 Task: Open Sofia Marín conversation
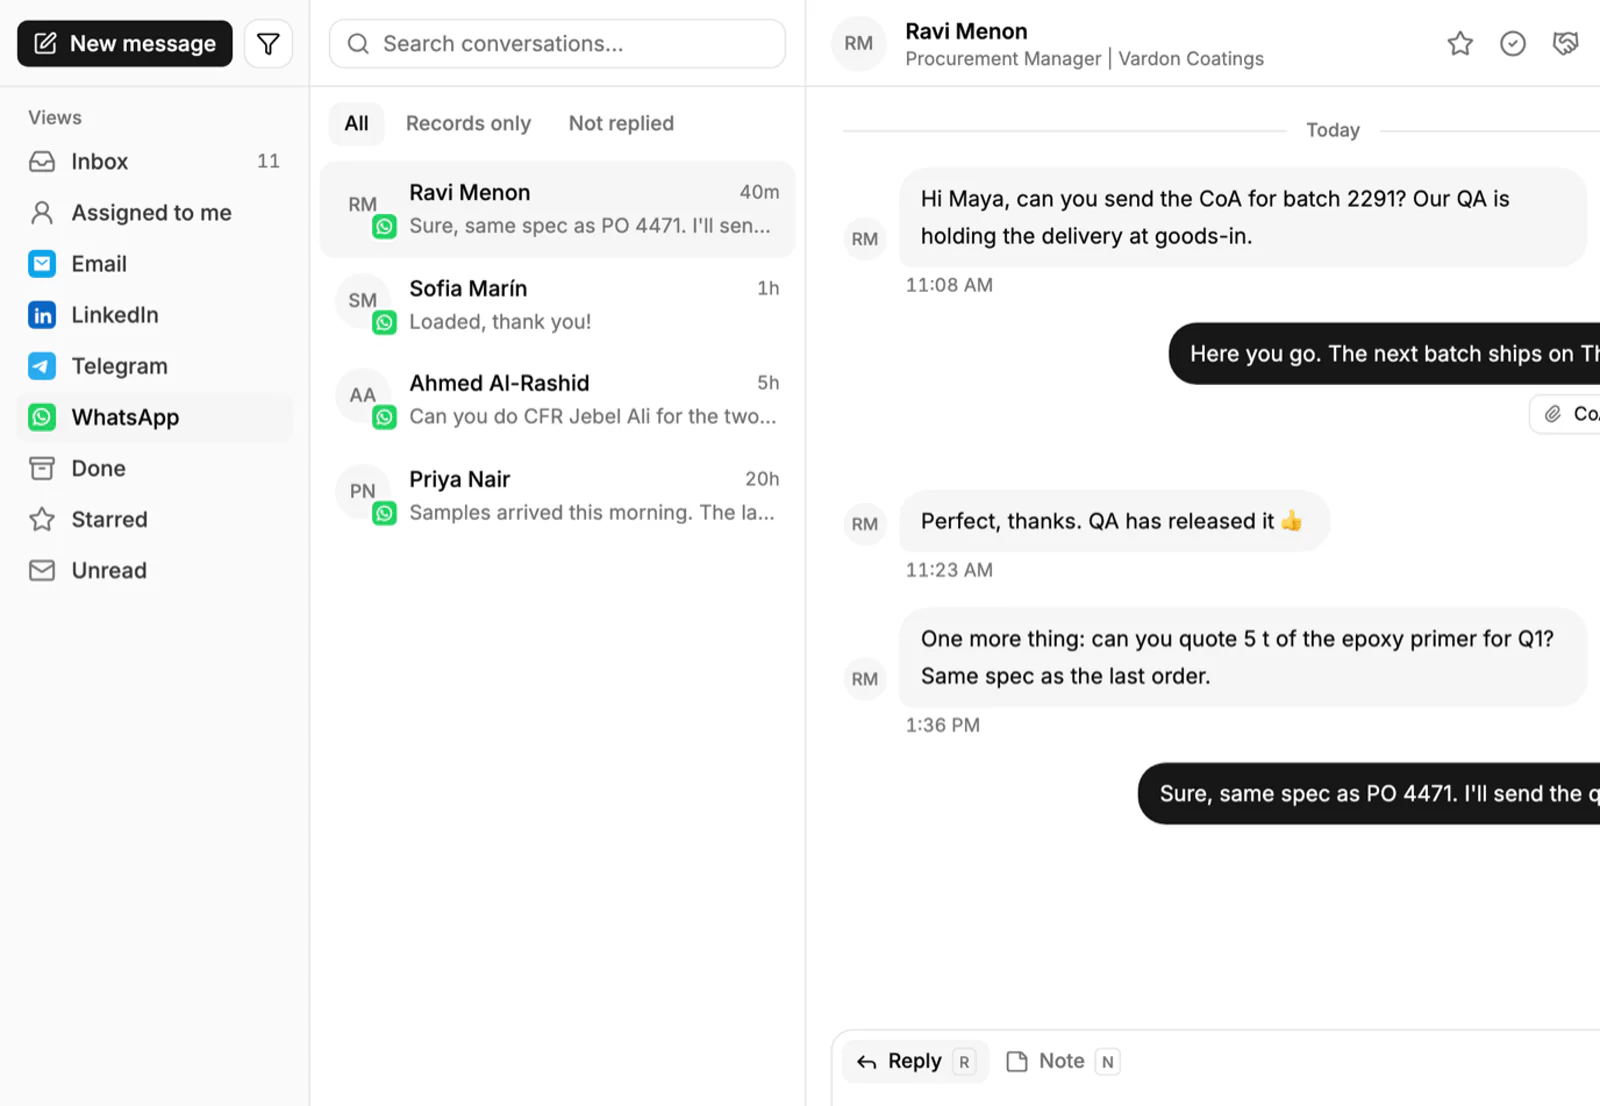[557, 305]
